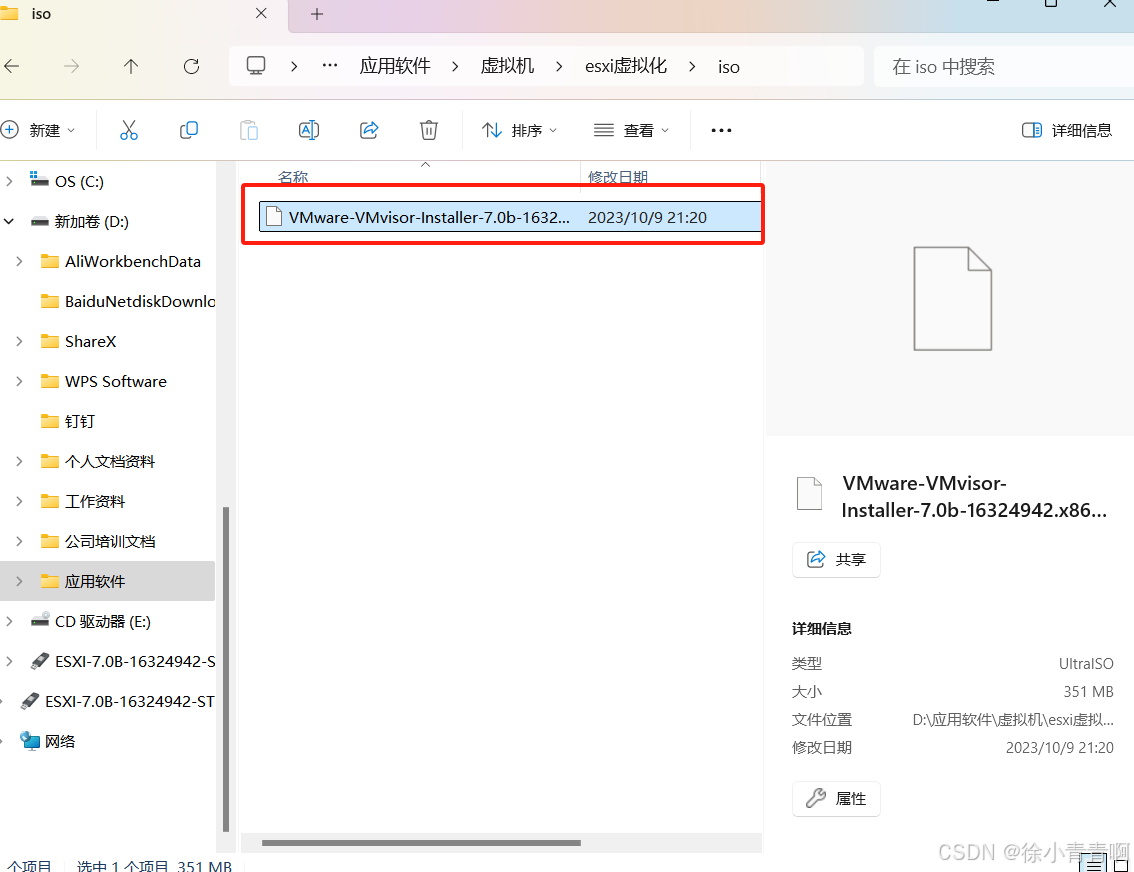Click the navigation pane vertical scrollbar
This screenshot has height=872, width=1134.
tap(226, 669)
